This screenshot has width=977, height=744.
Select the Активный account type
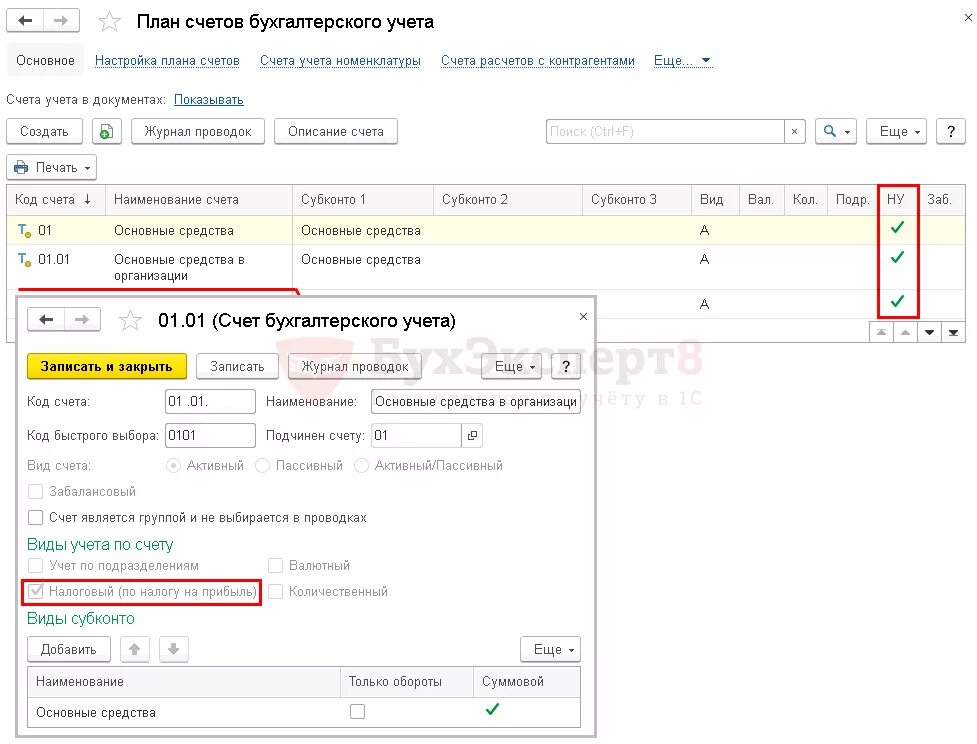tap(173, 465)
